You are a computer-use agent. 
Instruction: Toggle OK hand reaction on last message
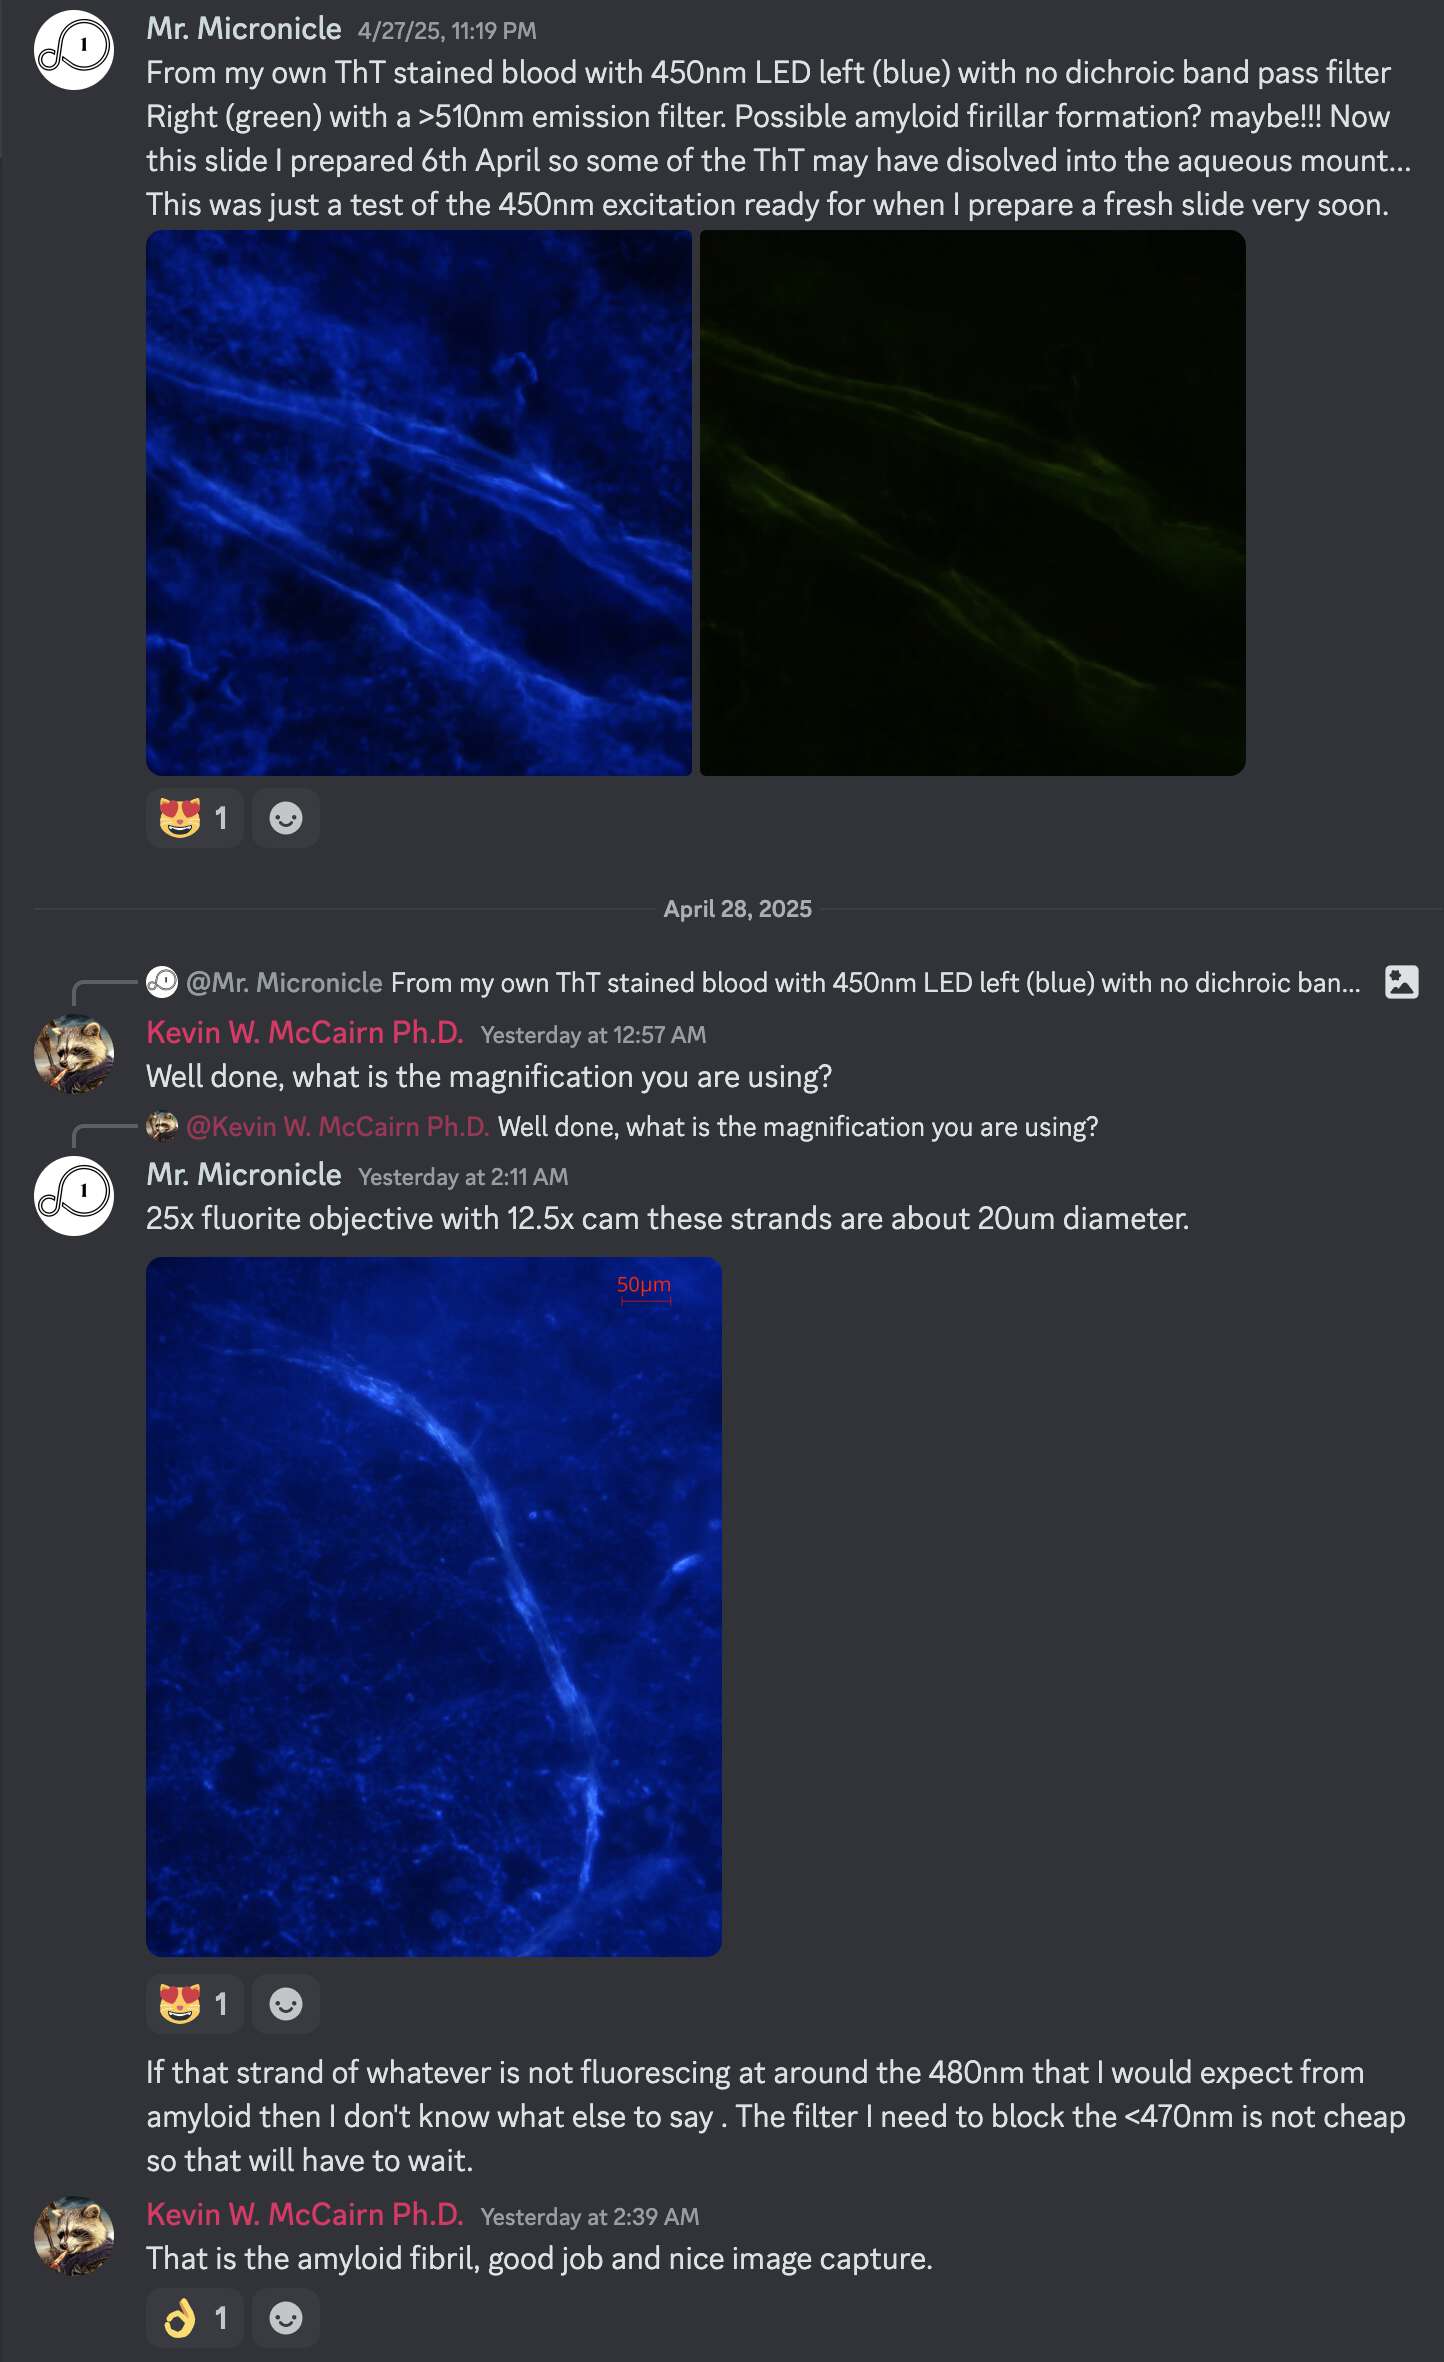click(x=195, y=2318)
